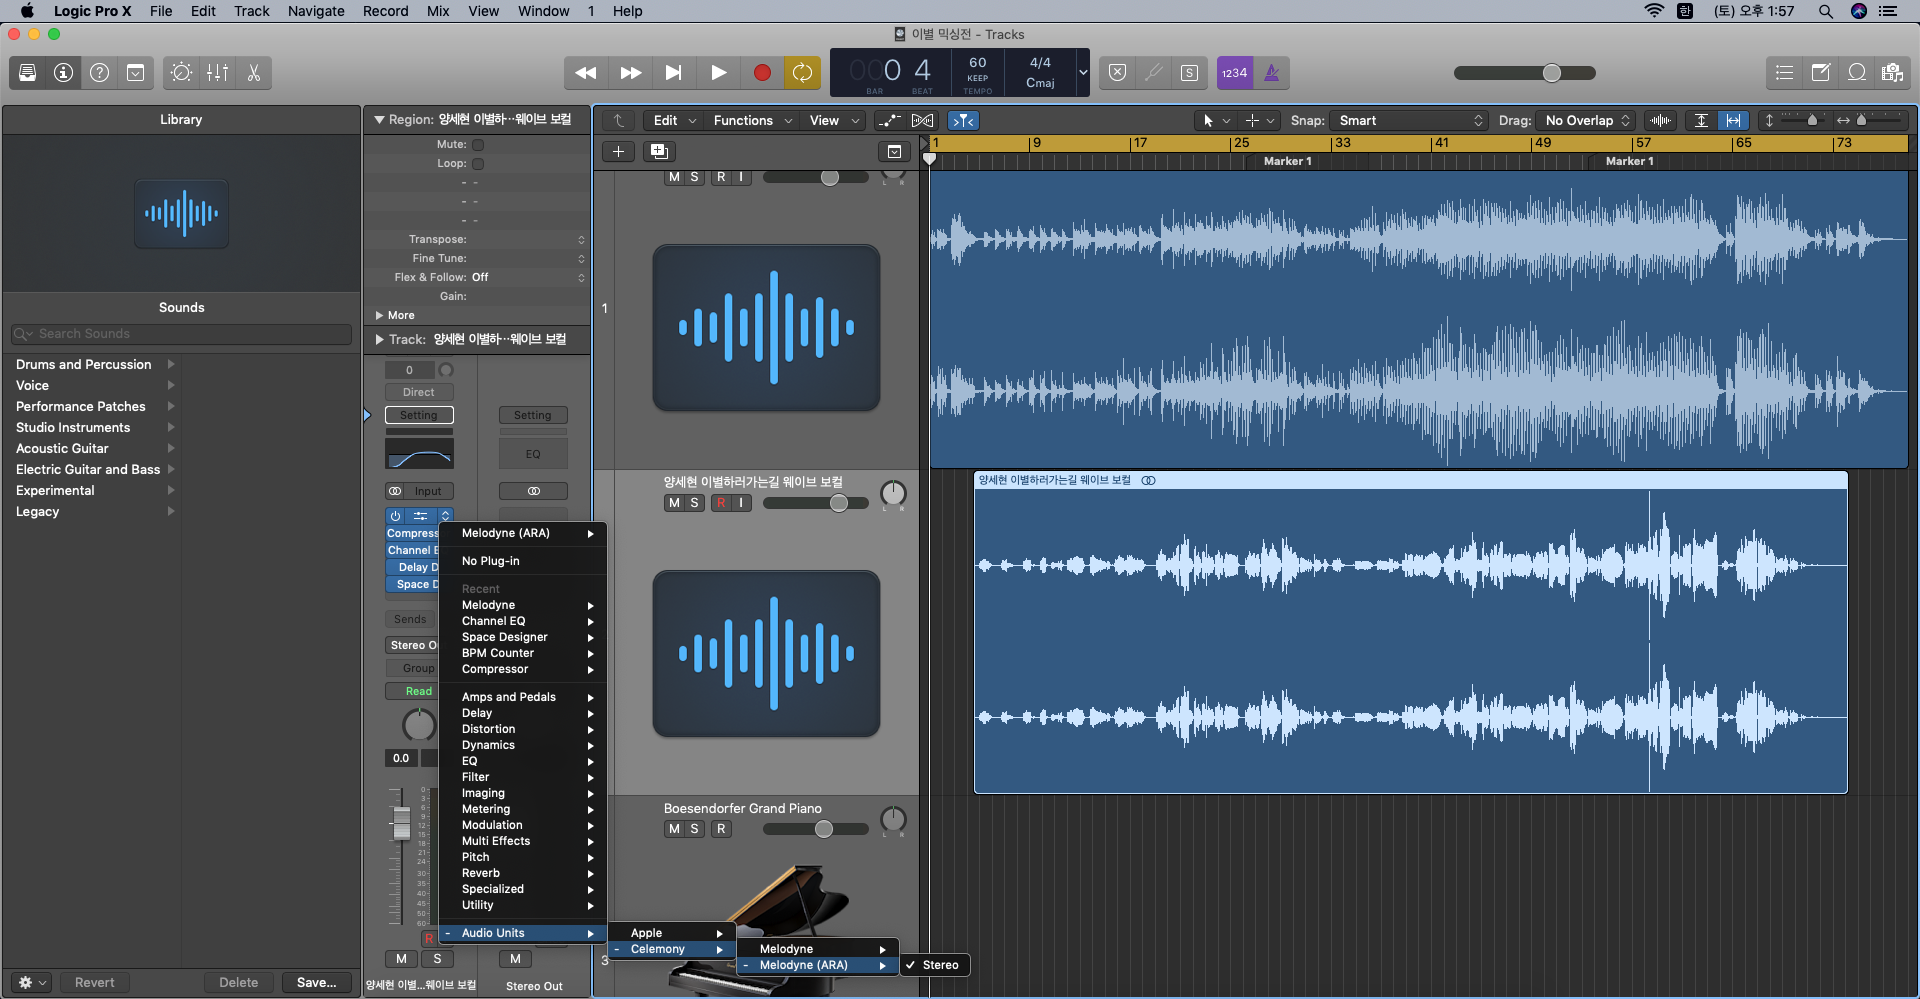Viewport: 1920px width, 999px height.
Task: Open the Mixer button
Action: (217, 73)
